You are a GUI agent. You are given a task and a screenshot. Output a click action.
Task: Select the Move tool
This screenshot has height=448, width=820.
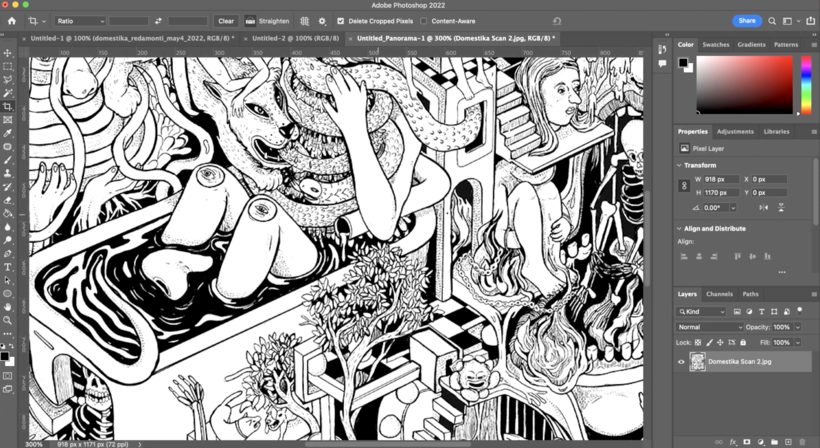7,53
